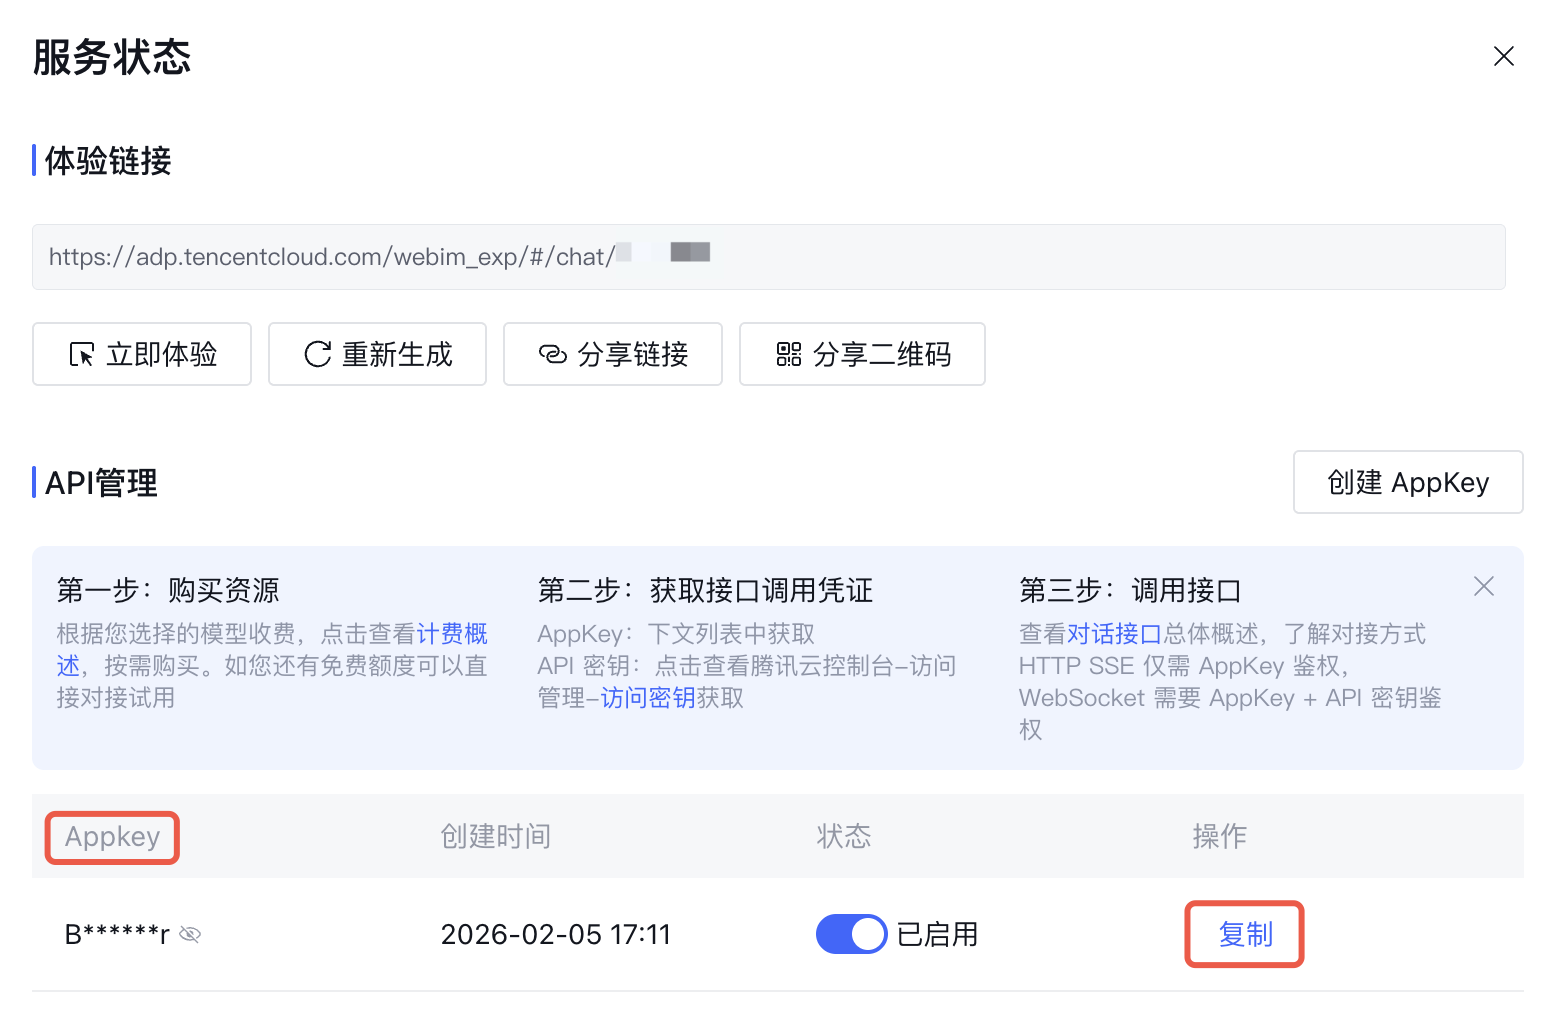1564x1018 pixels.
Task: Click the API管理 section title
Action: [x=101, y=483]
